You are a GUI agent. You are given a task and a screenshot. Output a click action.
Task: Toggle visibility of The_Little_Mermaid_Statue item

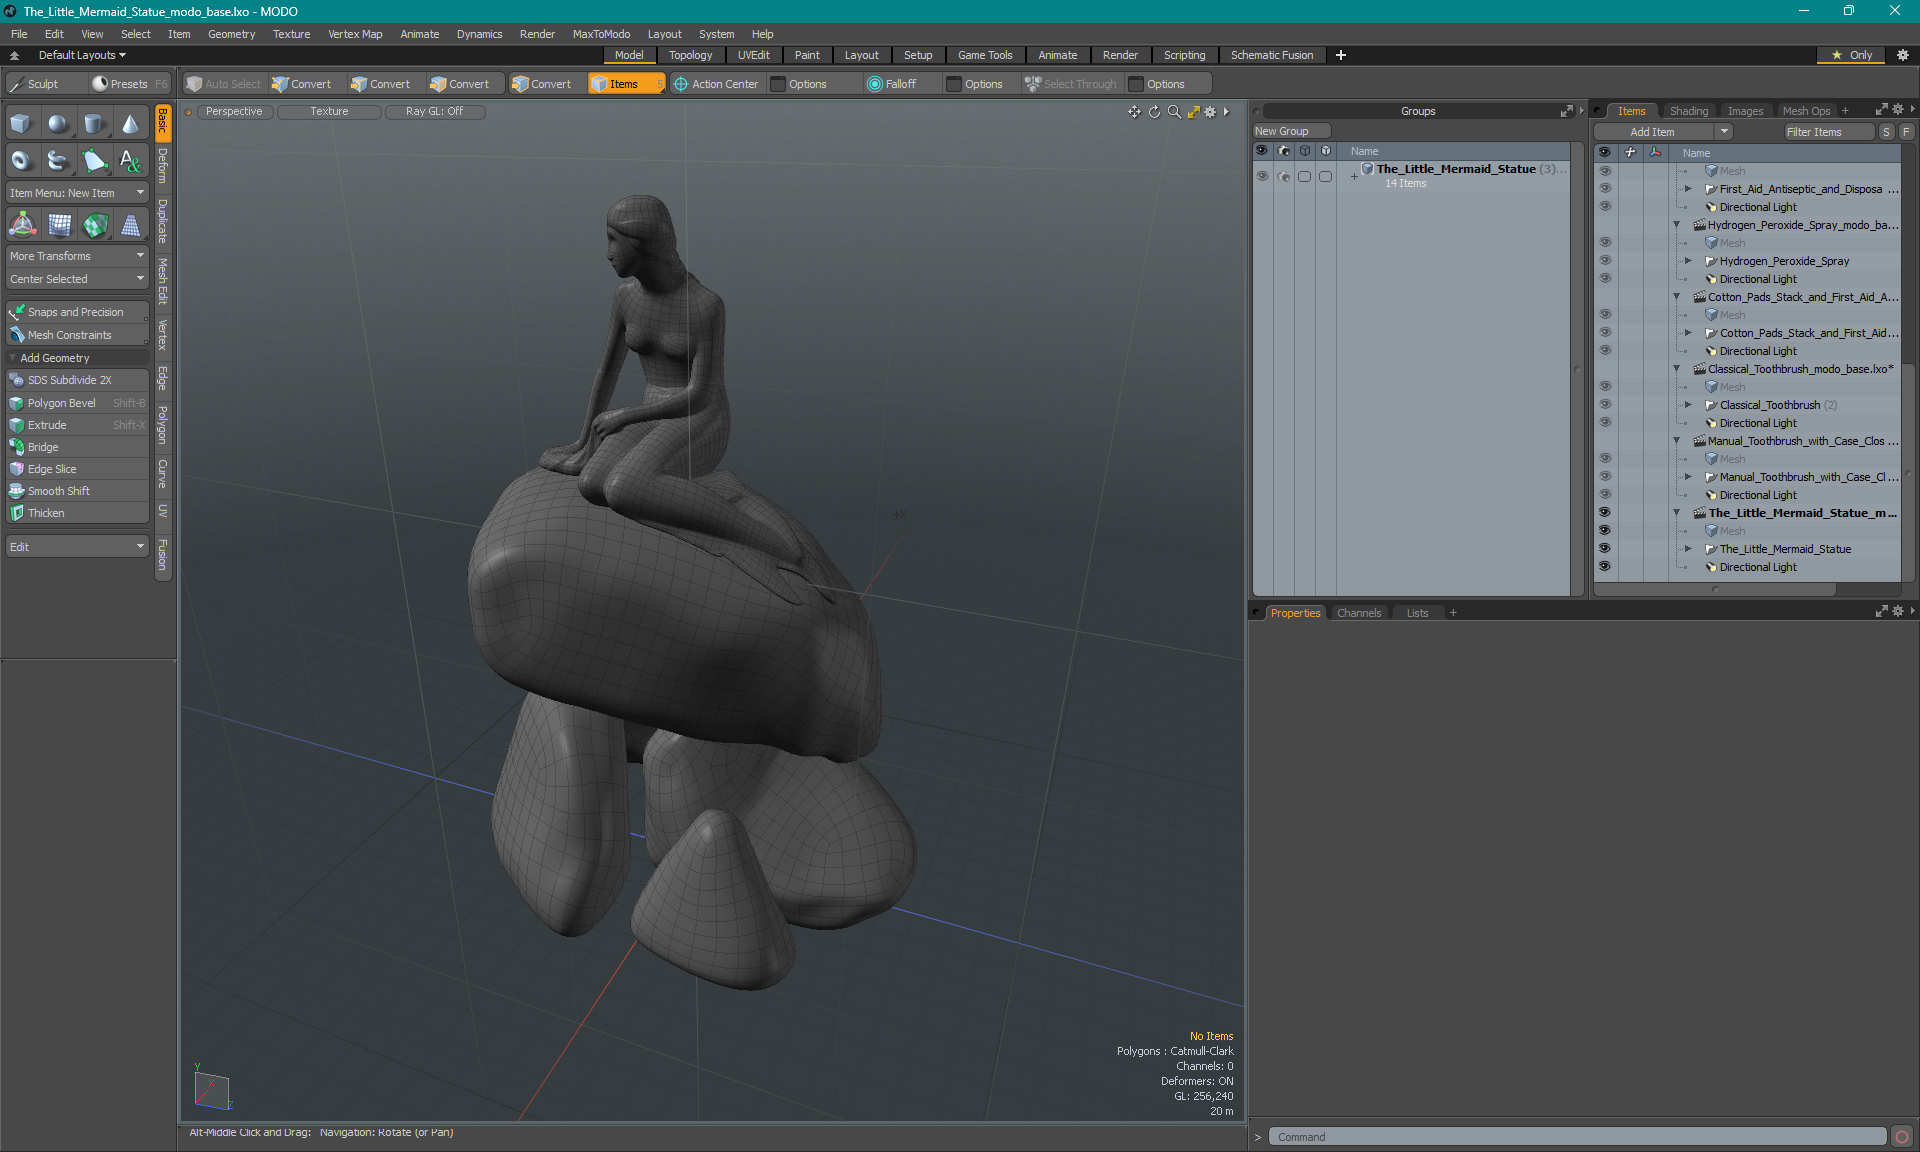[x=1604, y=549]
